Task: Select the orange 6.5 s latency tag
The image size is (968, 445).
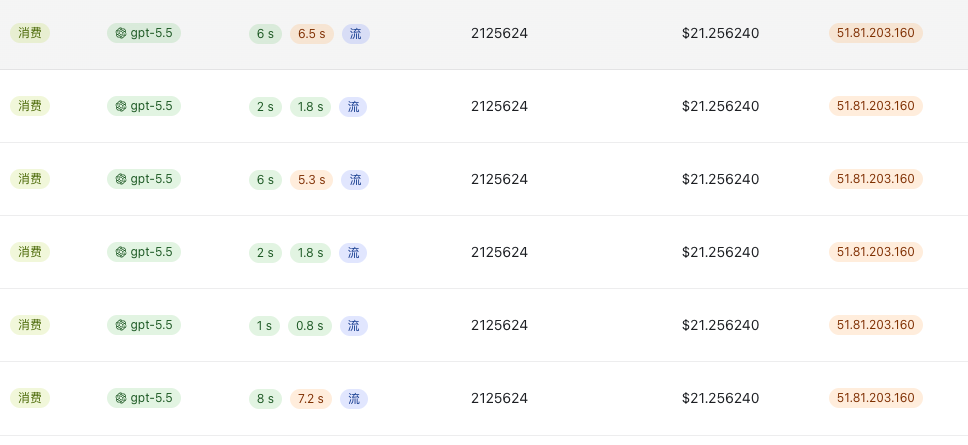Action: (x=312, y=34)
